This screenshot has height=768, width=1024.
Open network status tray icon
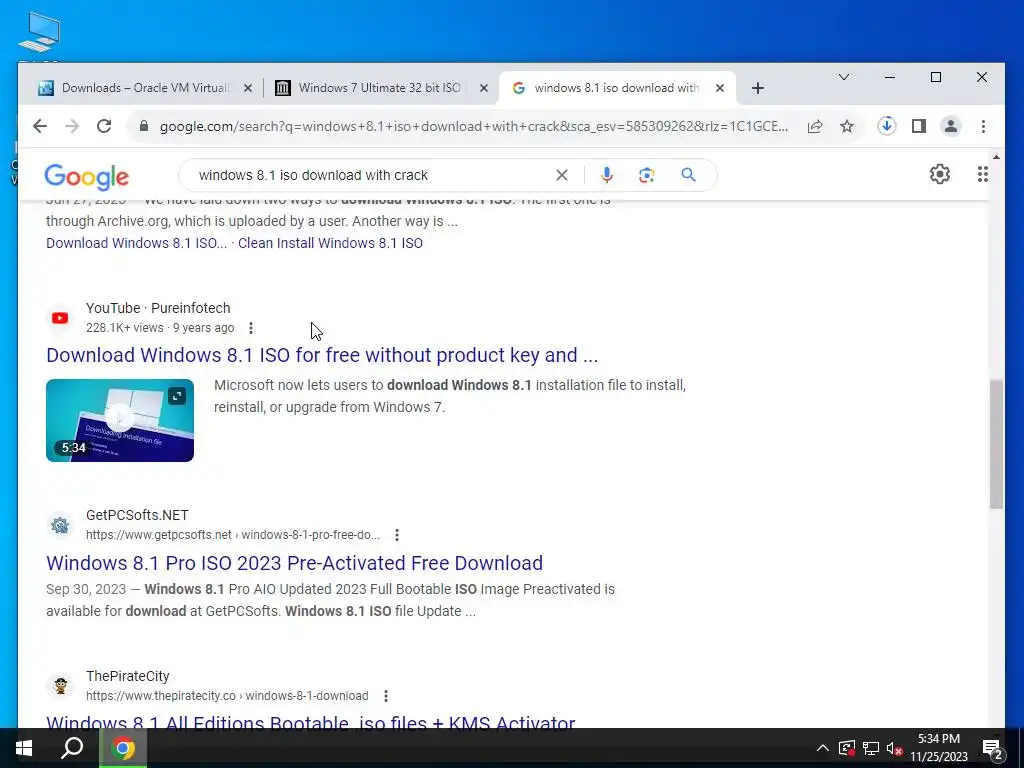point(871,748)
